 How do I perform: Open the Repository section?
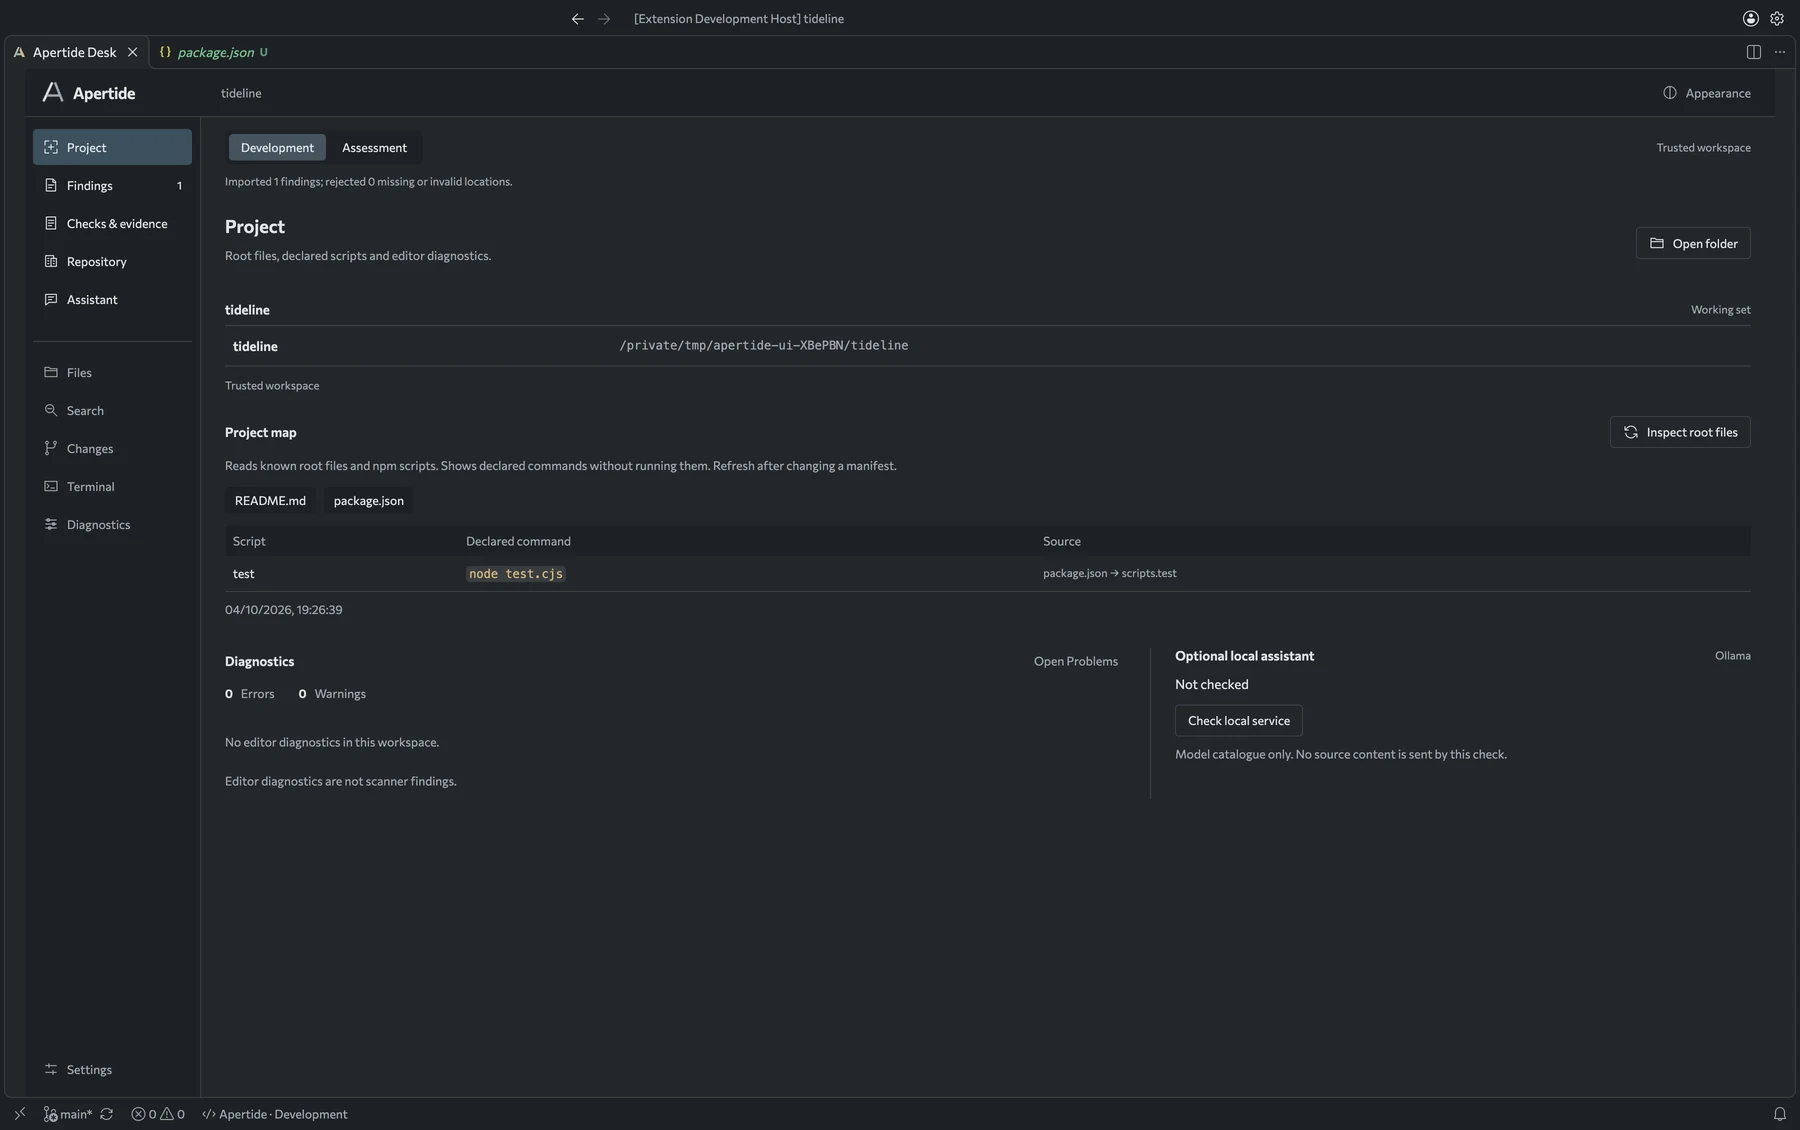[x=112, y=261]
